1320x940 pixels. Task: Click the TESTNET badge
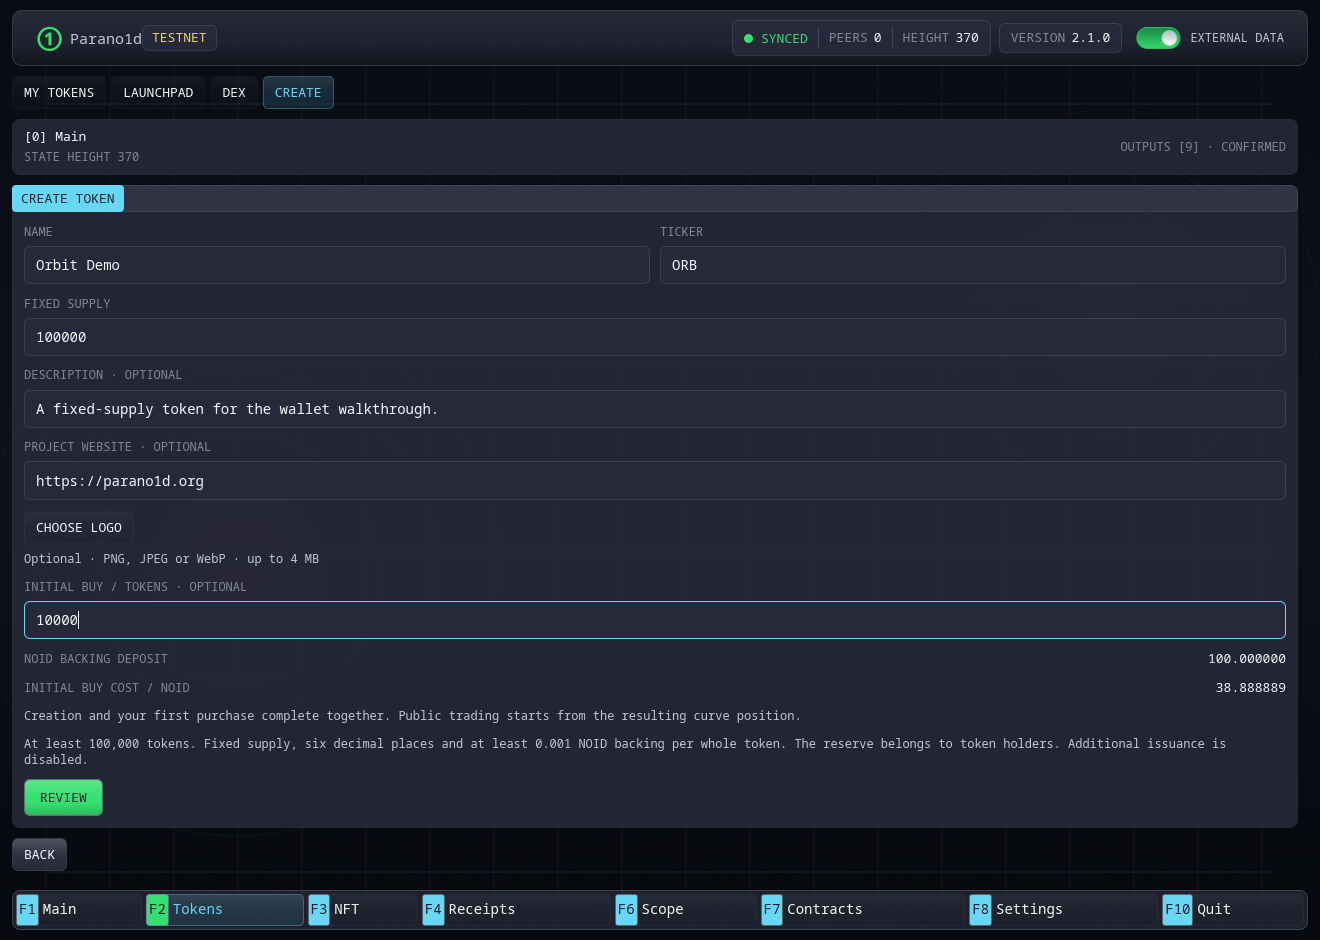coord(179,38)
